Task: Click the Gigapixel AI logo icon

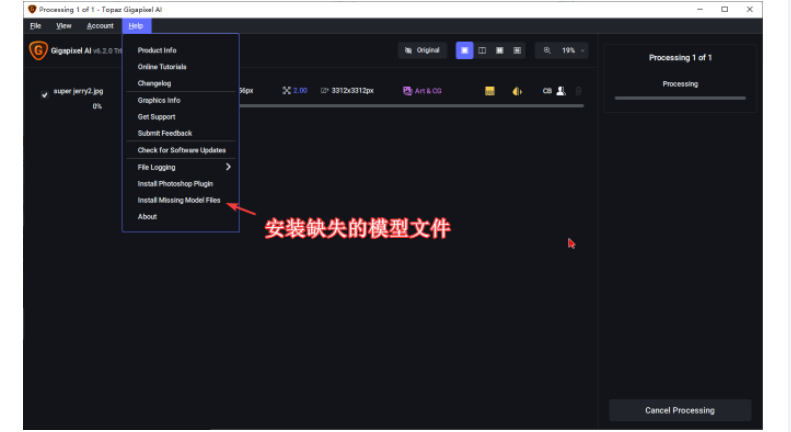Action: [x=38, y=50]
